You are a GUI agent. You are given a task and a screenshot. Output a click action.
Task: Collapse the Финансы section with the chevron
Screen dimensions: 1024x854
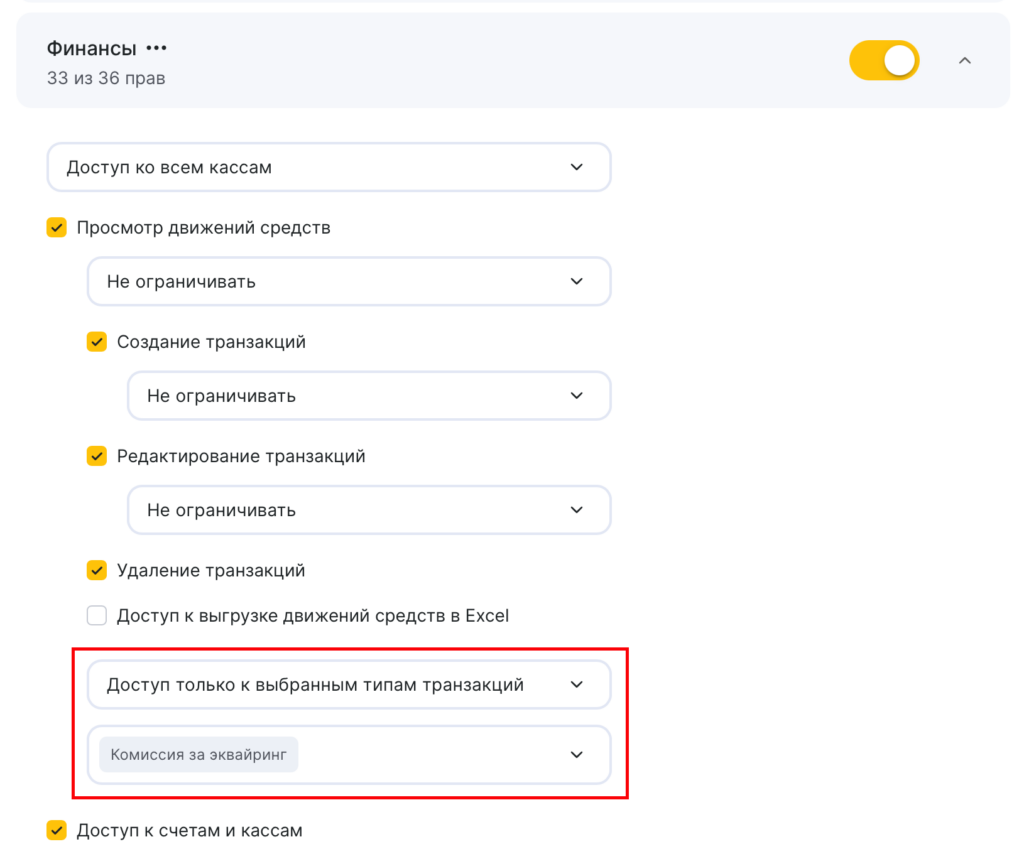[965, 61]
